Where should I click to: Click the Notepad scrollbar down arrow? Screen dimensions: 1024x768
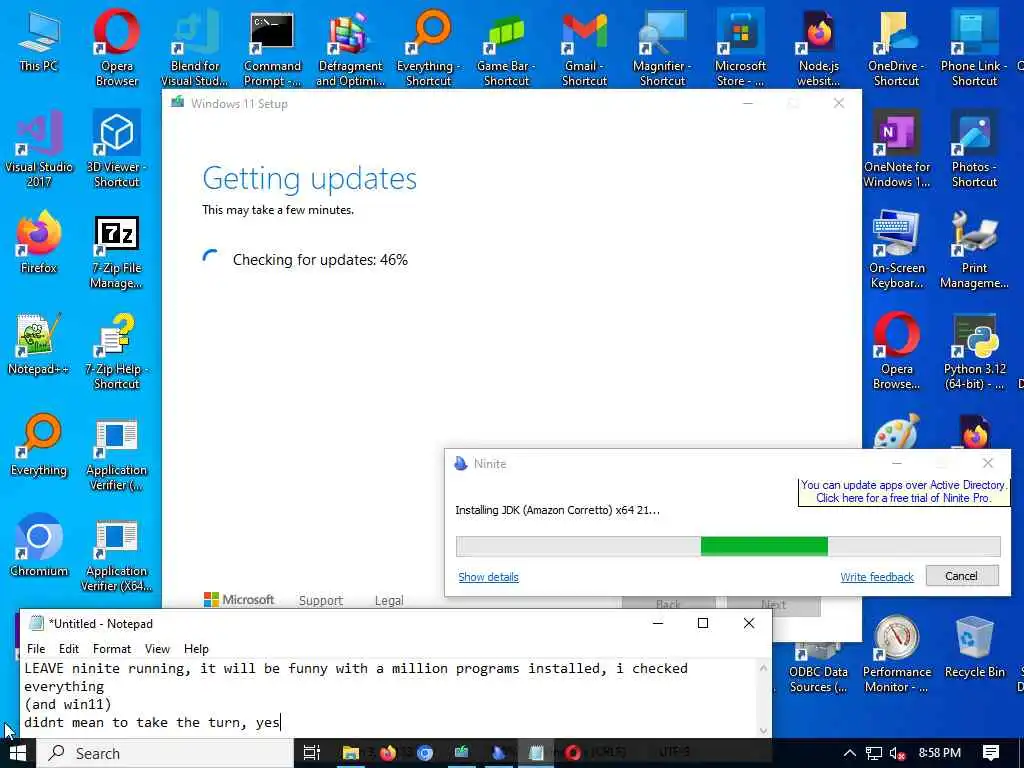coord(763,730)
